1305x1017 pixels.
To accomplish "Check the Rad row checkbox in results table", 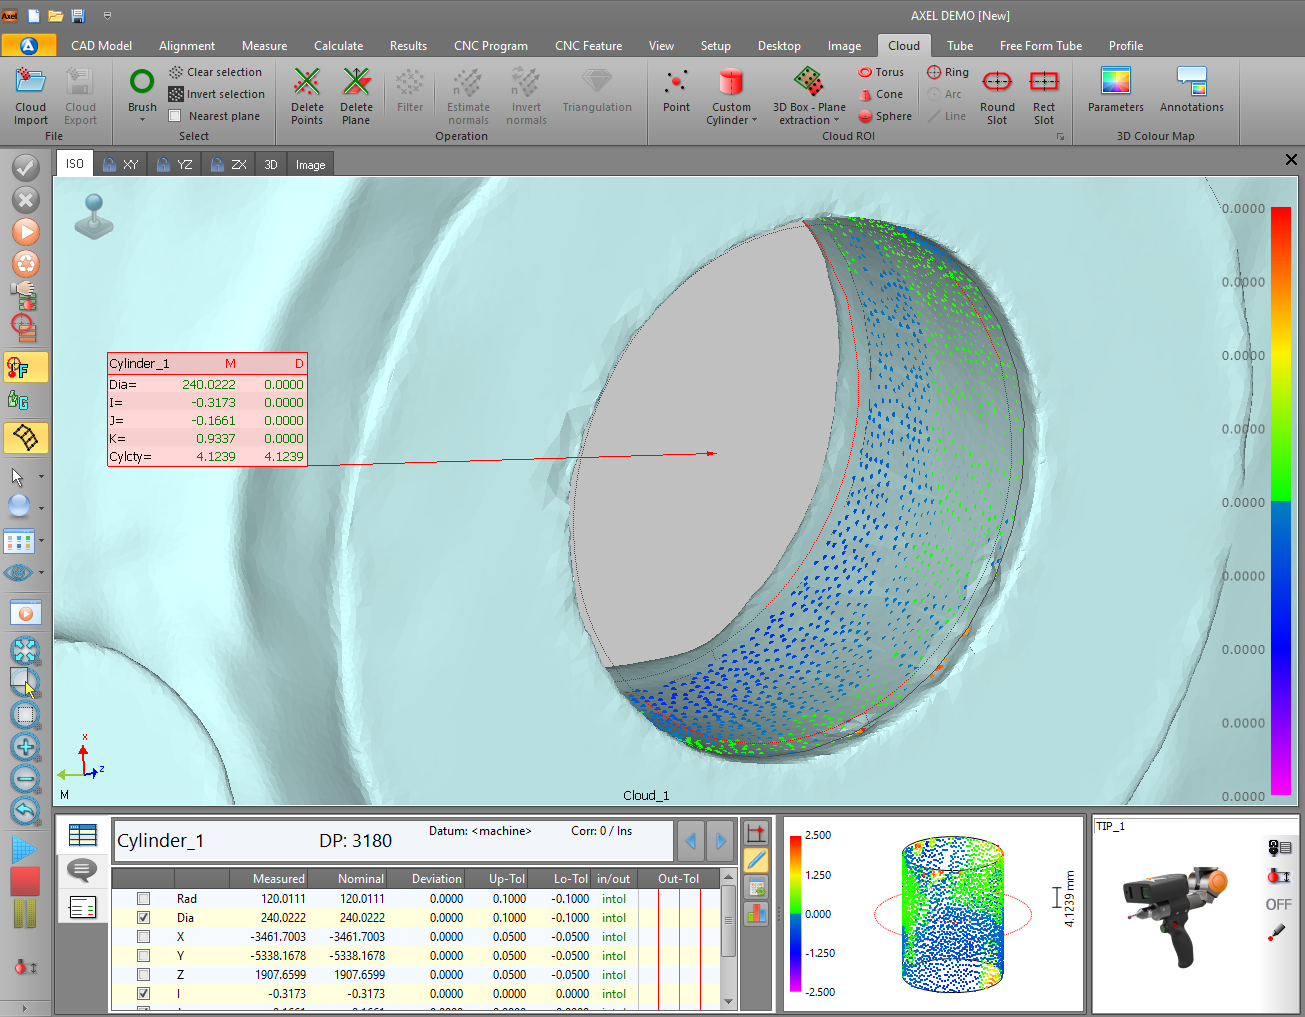I will tap(143, 898).
